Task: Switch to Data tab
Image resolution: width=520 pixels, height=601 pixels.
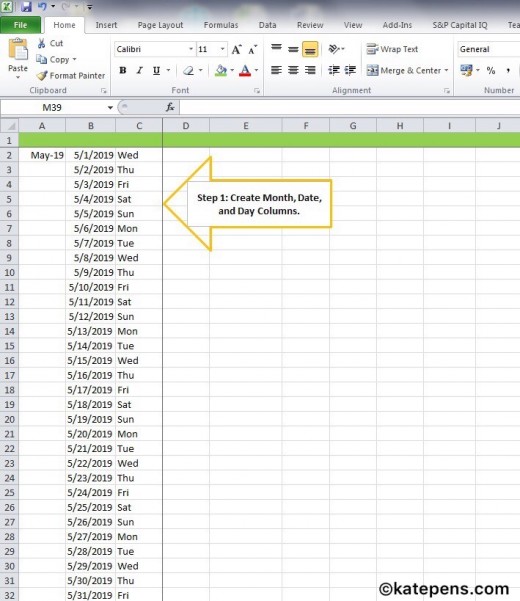Action: point(267,25)
